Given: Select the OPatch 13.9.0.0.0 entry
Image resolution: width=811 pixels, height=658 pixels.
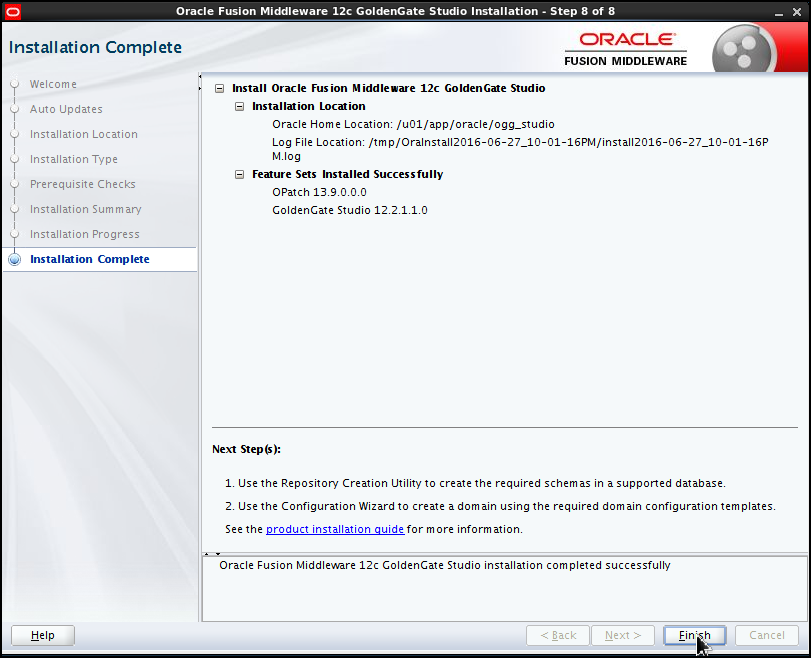Looking at the screenshot, I should pyautogui.click(x=319, y=192).
